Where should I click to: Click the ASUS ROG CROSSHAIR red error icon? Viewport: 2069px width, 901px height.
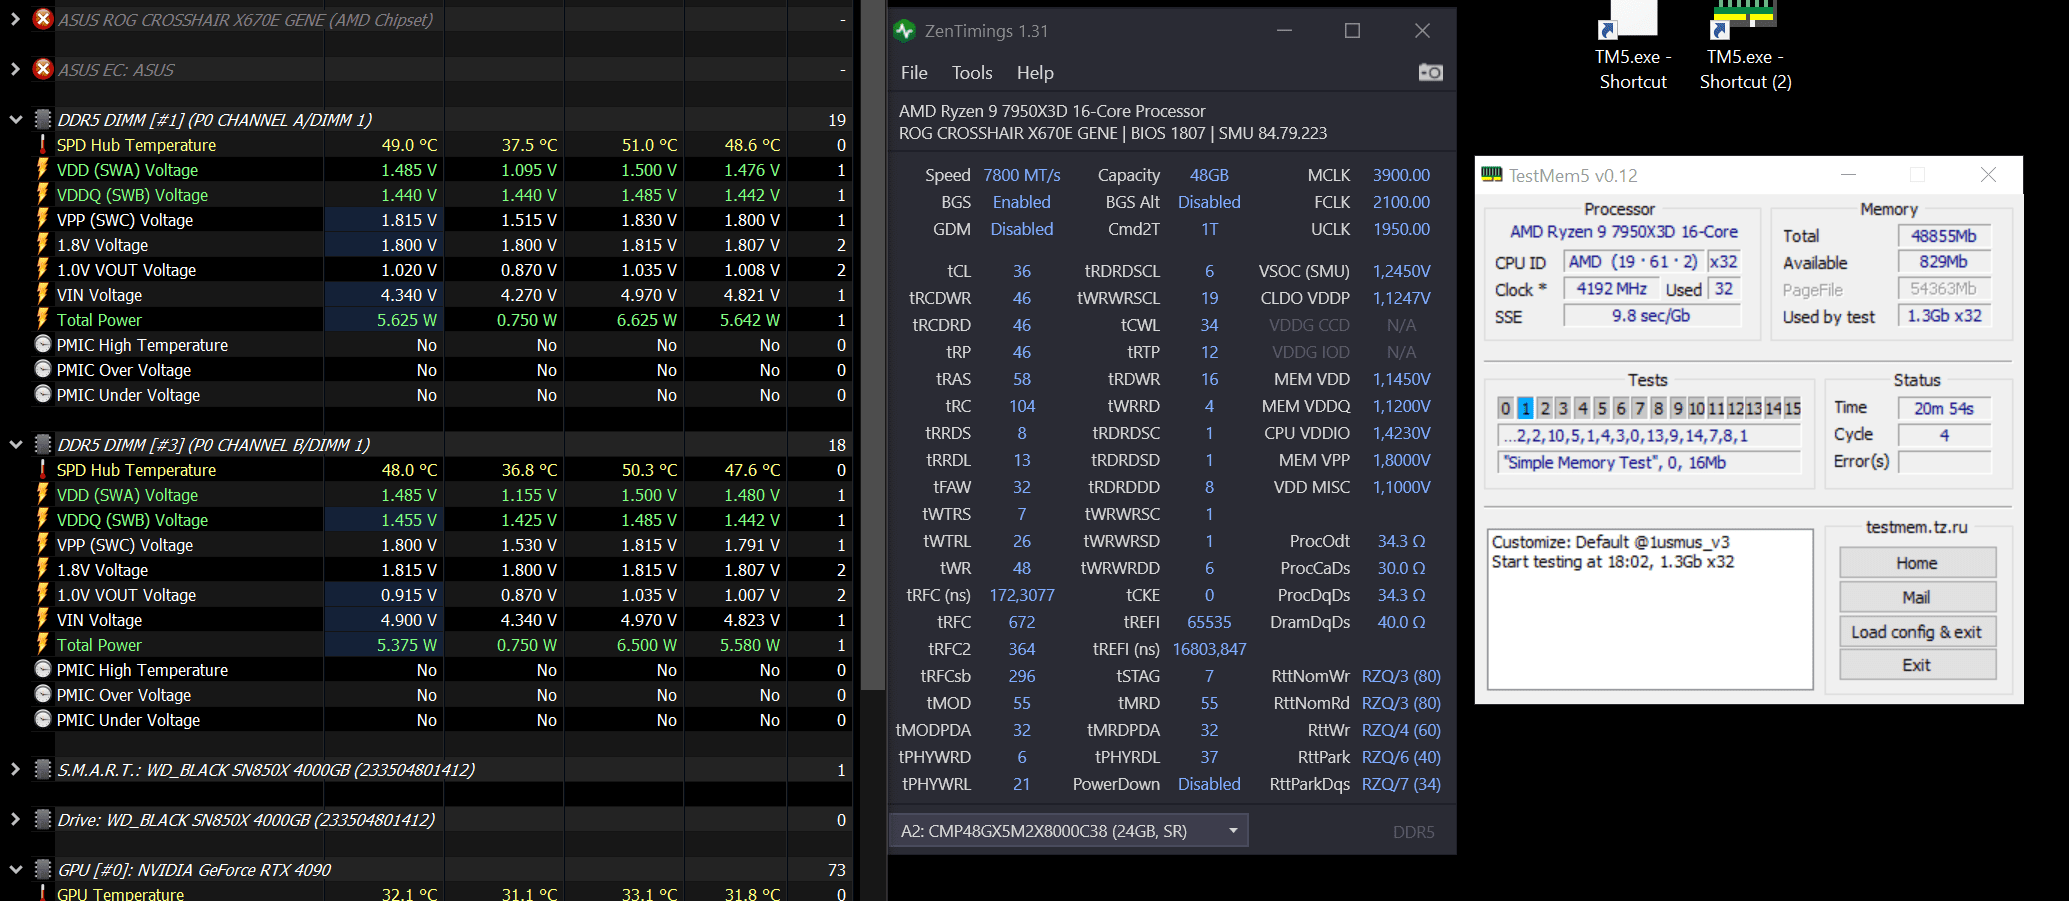(x=43, y=19)
